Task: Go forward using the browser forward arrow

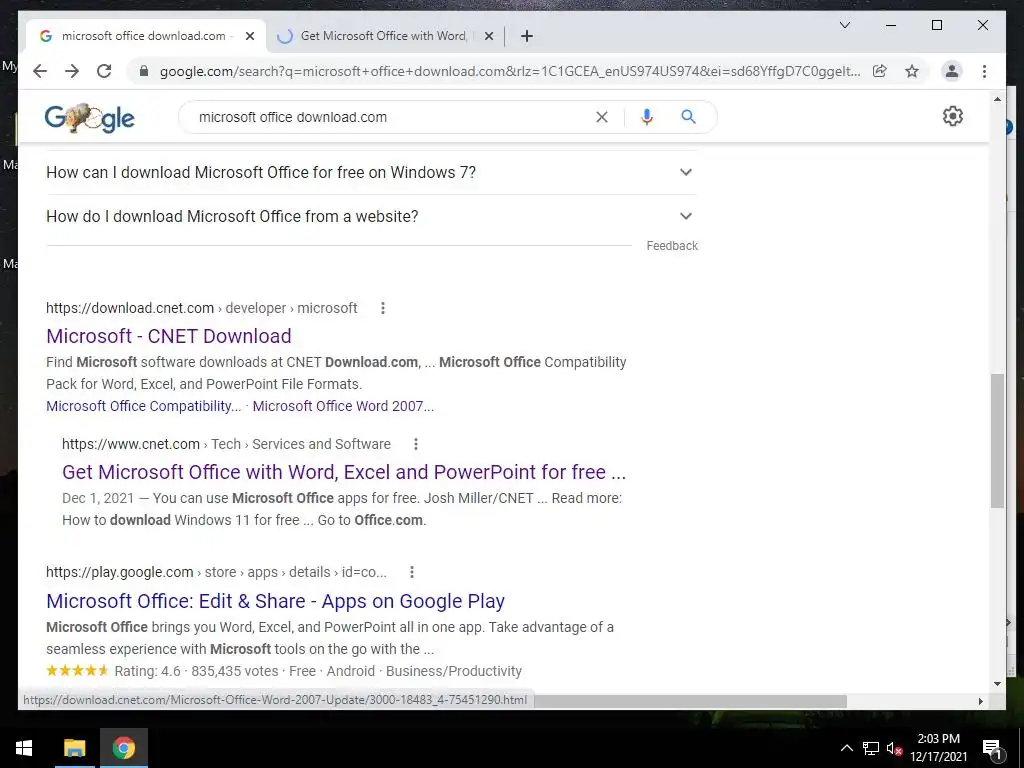Action: point(72,71)
